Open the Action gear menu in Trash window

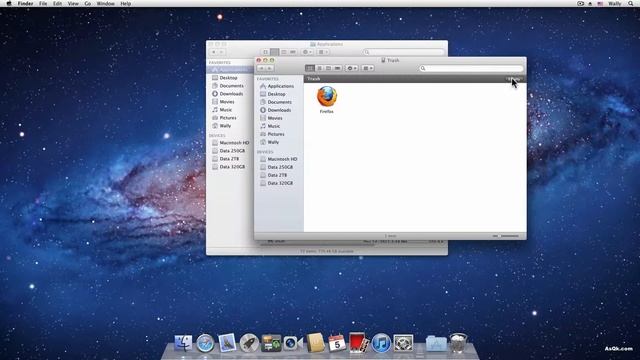click(x=352, y=68)
